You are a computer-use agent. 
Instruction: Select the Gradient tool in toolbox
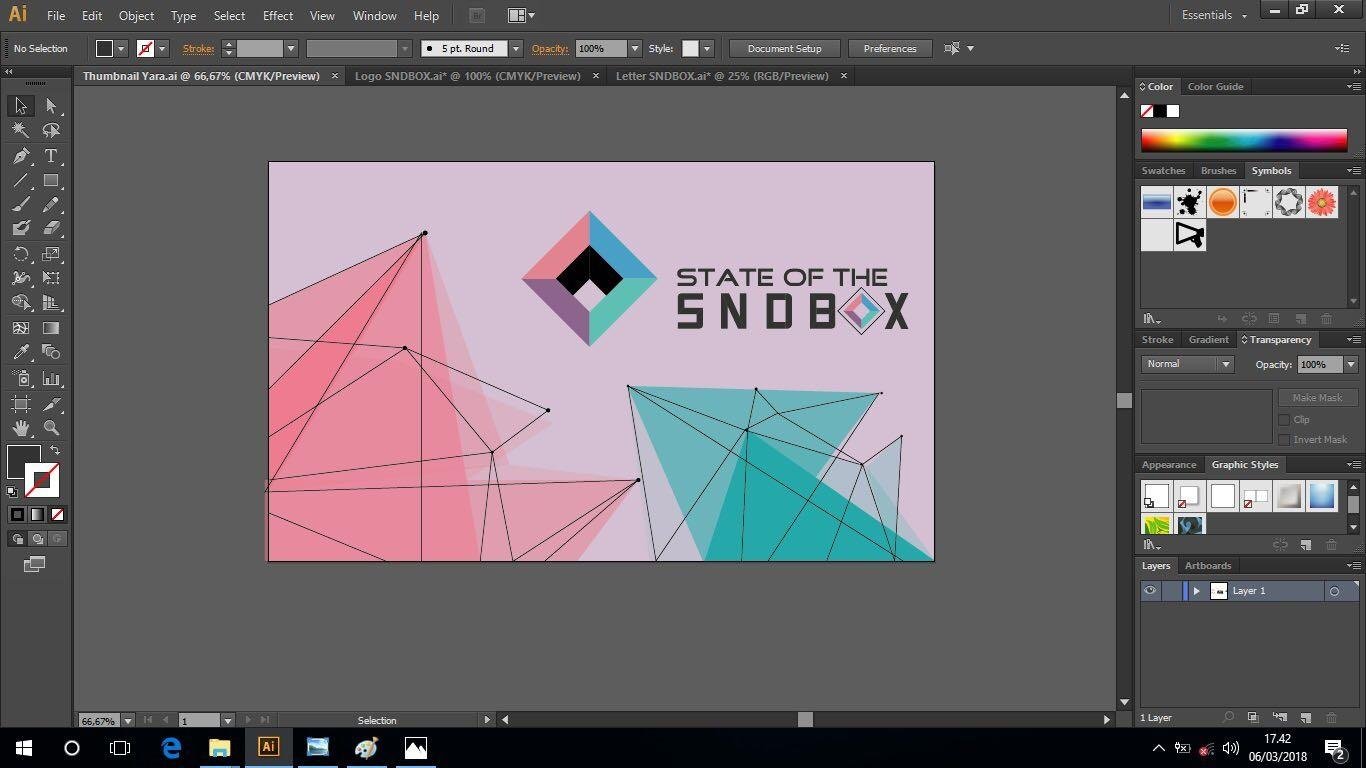click(x=51, y=327)
